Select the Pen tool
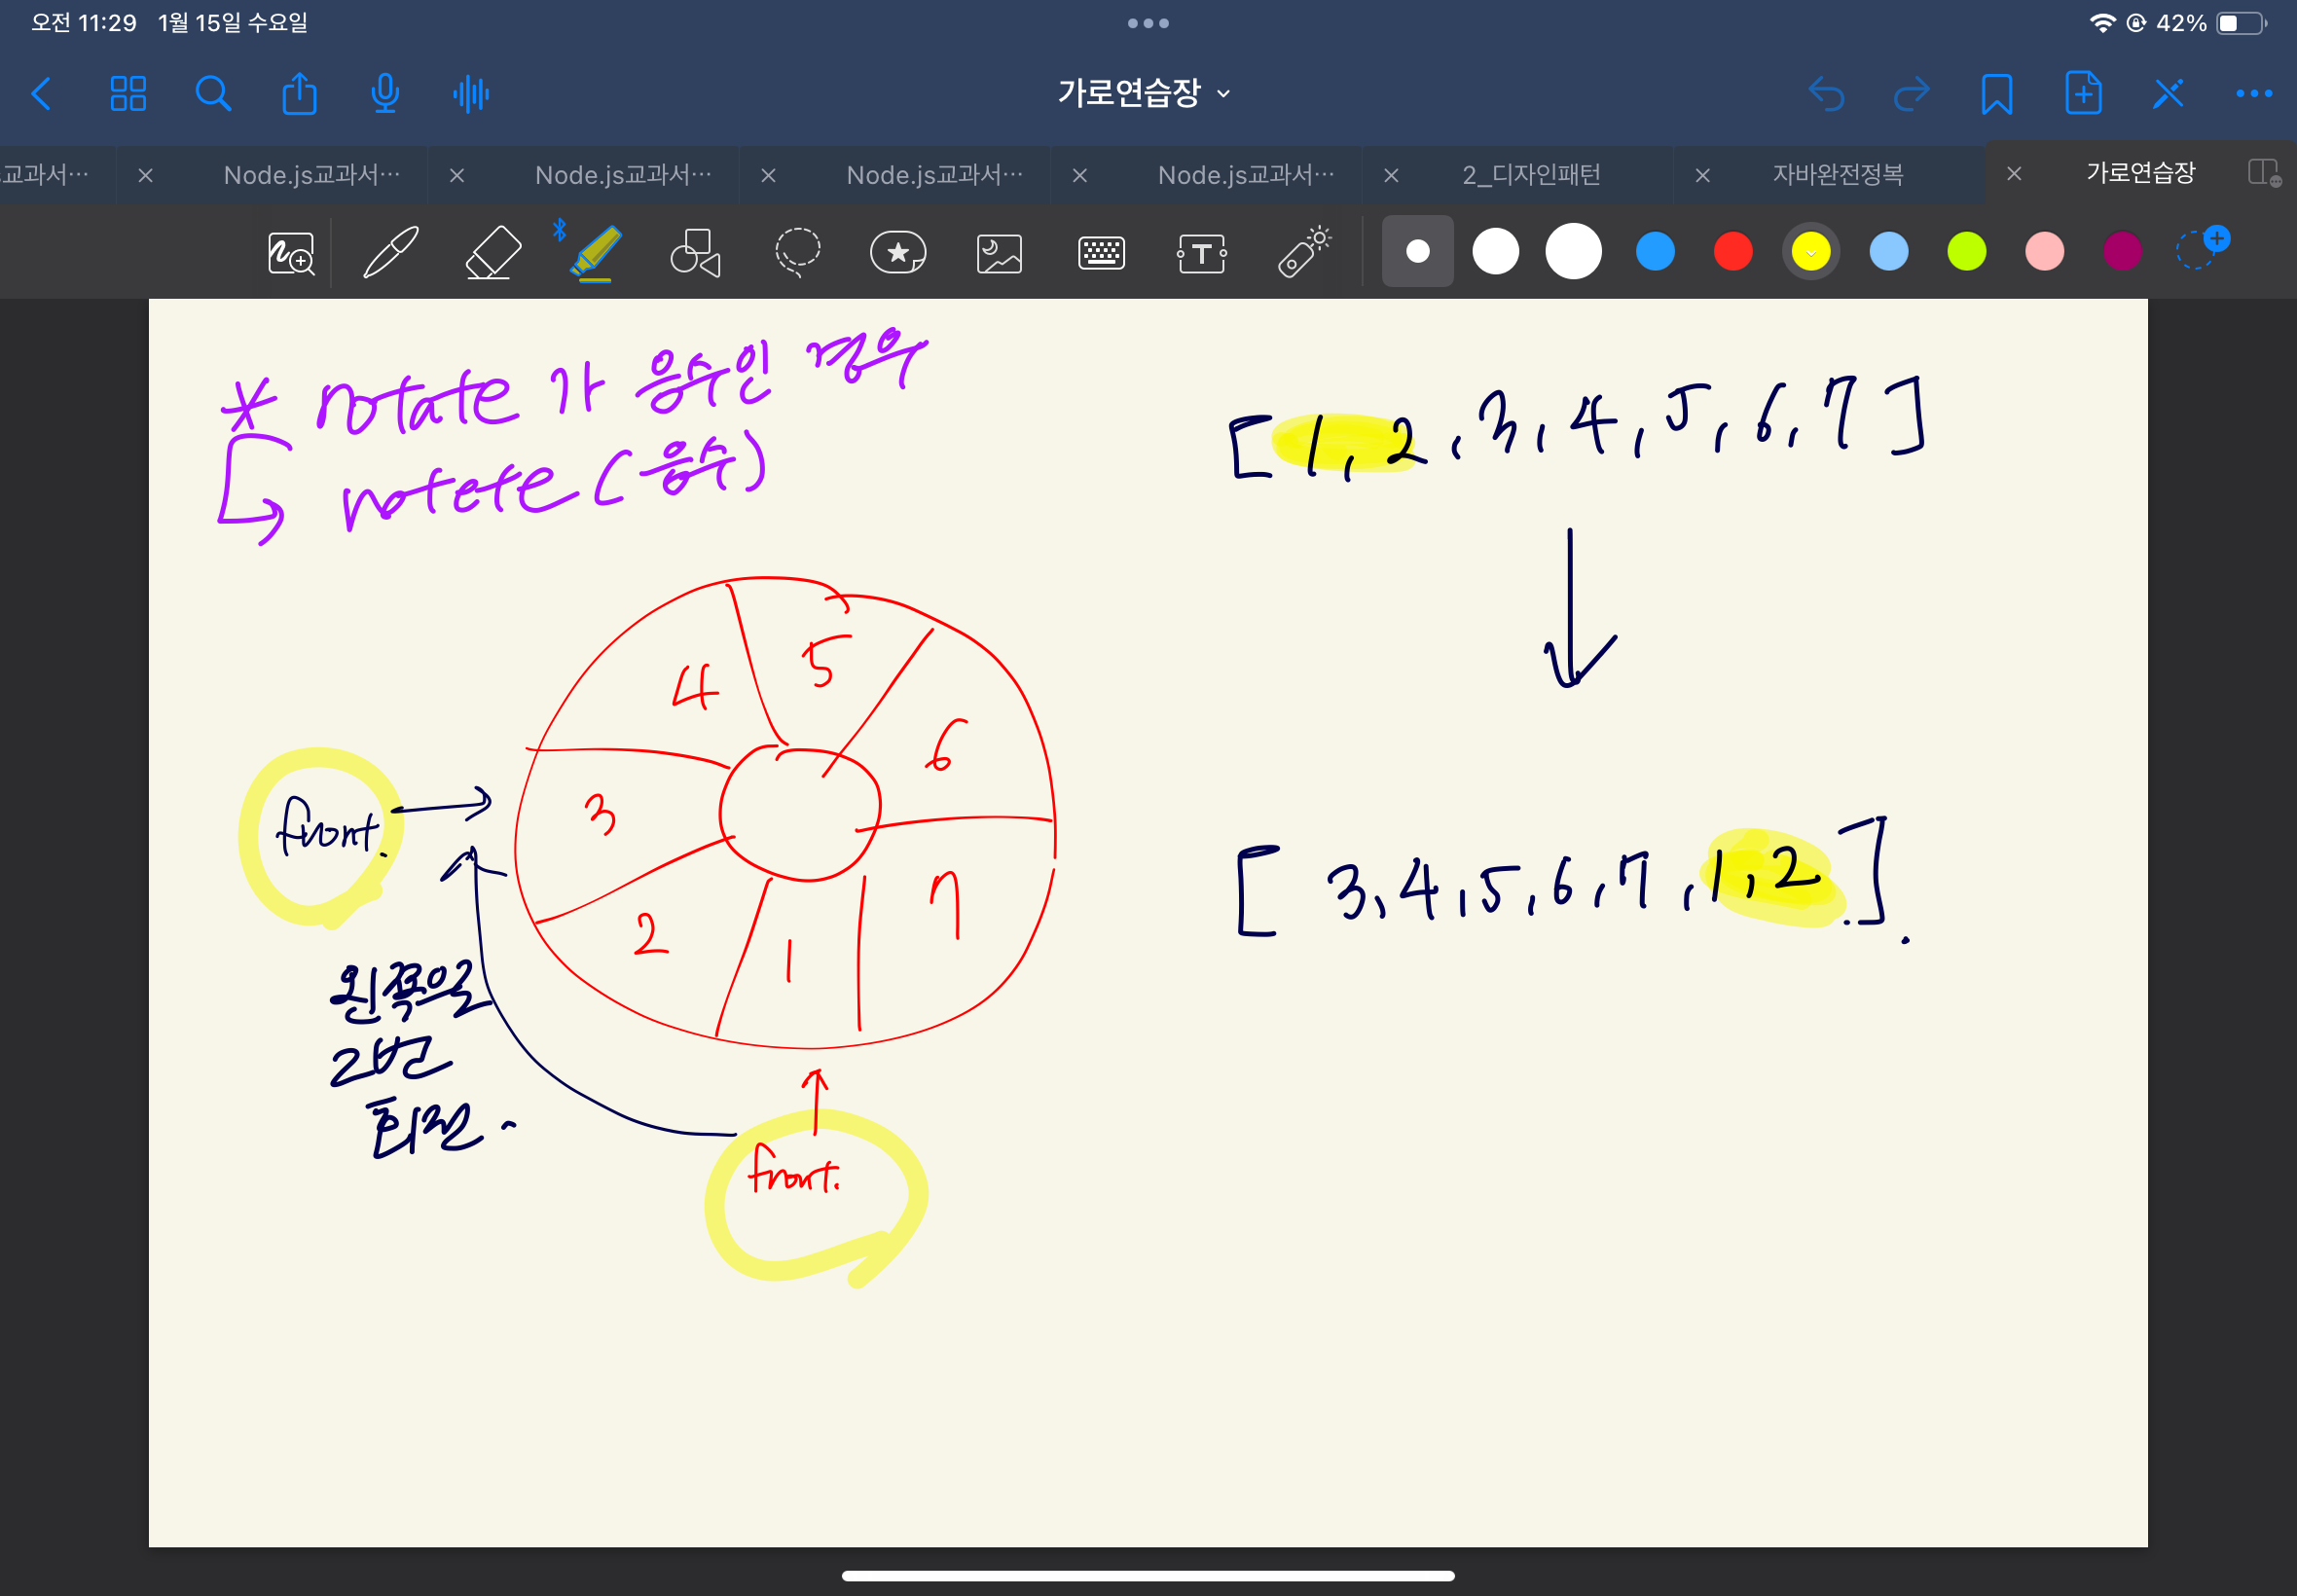The width and height of the screenshot is (2297, 1596). [x=390, y=252]
